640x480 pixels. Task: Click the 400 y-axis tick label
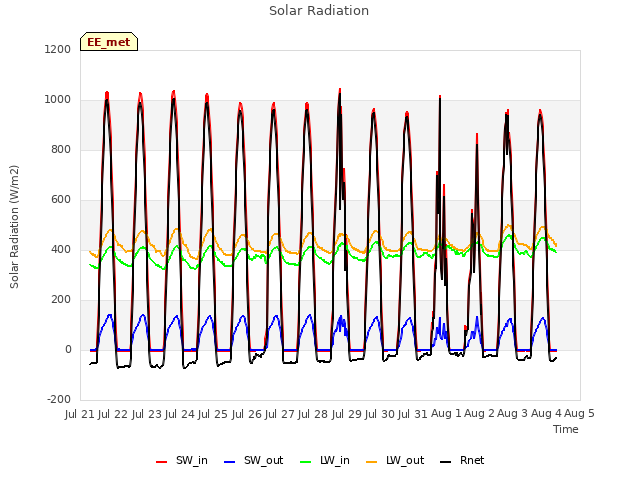coord(61,249)
